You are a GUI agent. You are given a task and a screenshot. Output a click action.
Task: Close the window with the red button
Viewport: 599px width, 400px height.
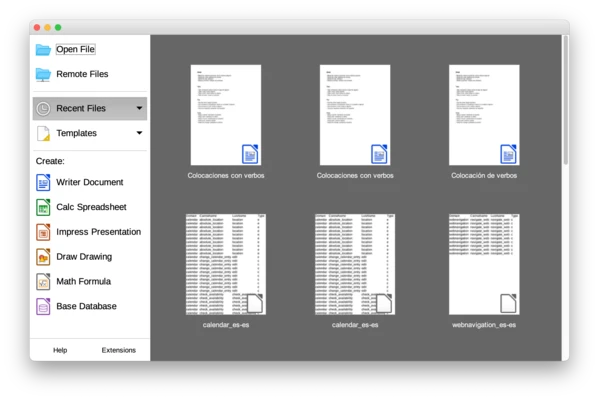pyautogui.click(x=37, y=28)
